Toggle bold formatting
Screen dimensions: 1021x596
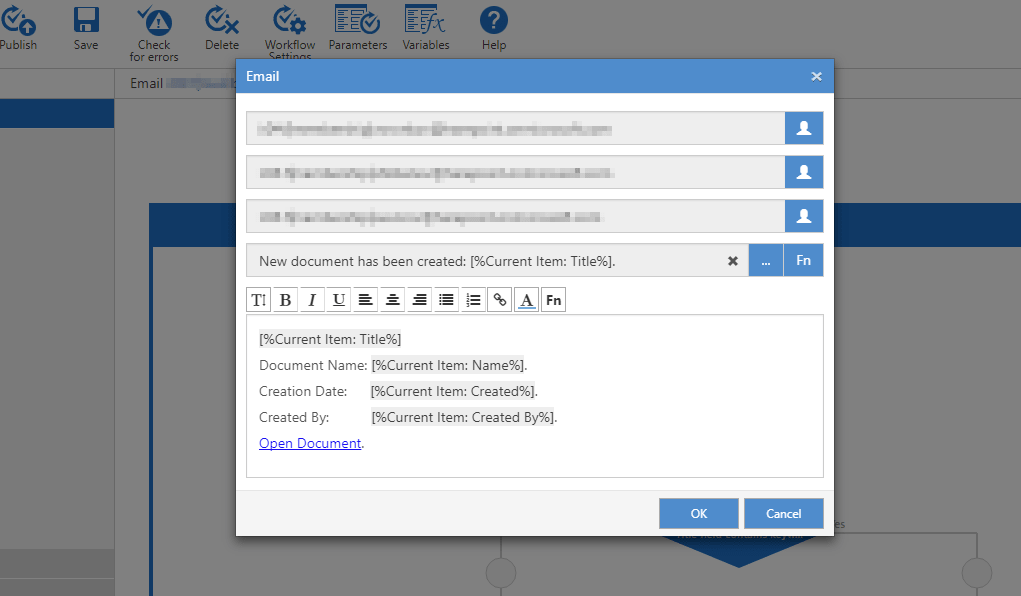[285, 300]
